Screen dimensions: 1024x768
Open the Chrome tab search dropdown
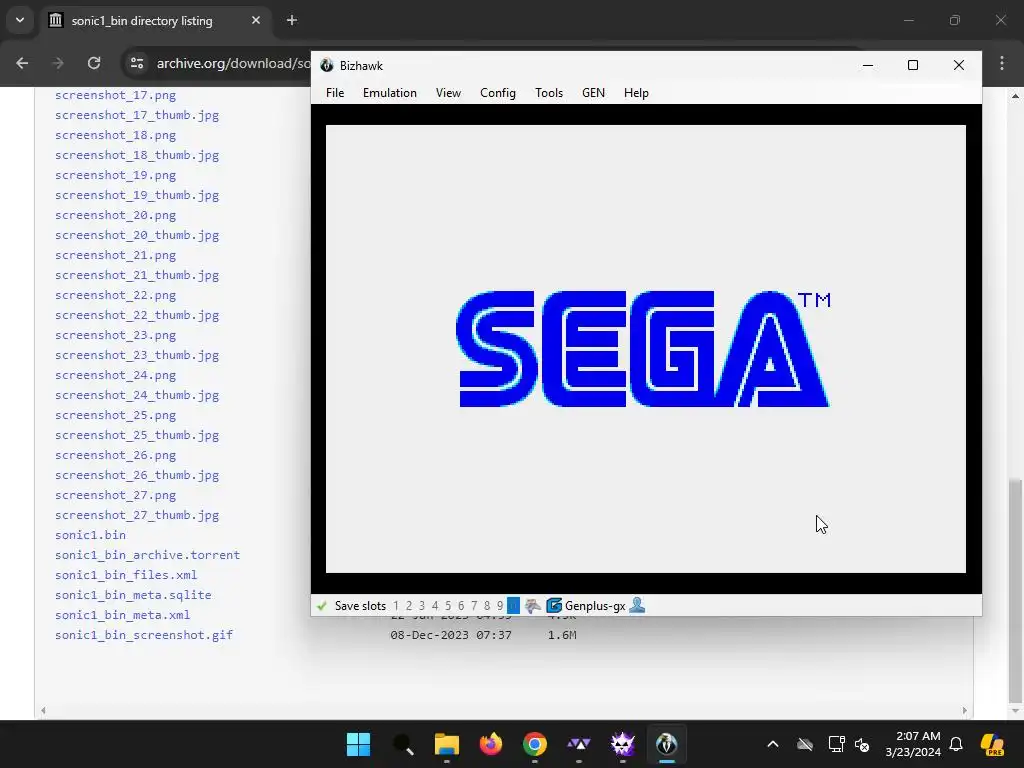pyautogui.click(x=20, y=20)
